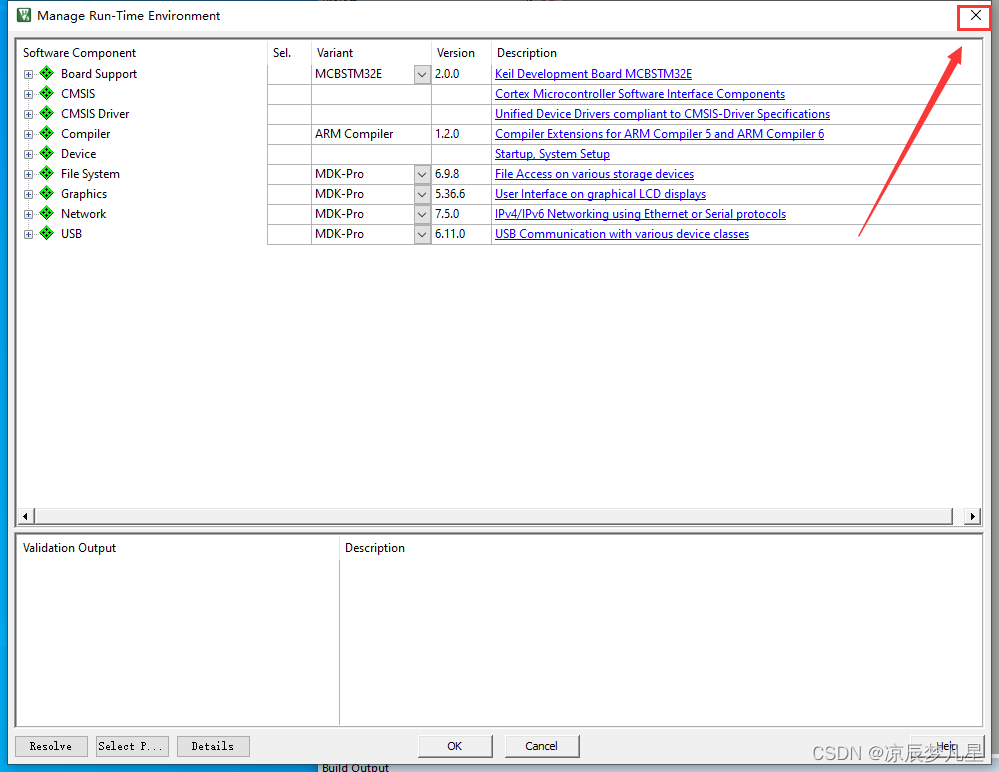This screenshot has height=772, width=999.
Task: Click the green diamond icon beside Board Support
Action: tap(47, 73)
